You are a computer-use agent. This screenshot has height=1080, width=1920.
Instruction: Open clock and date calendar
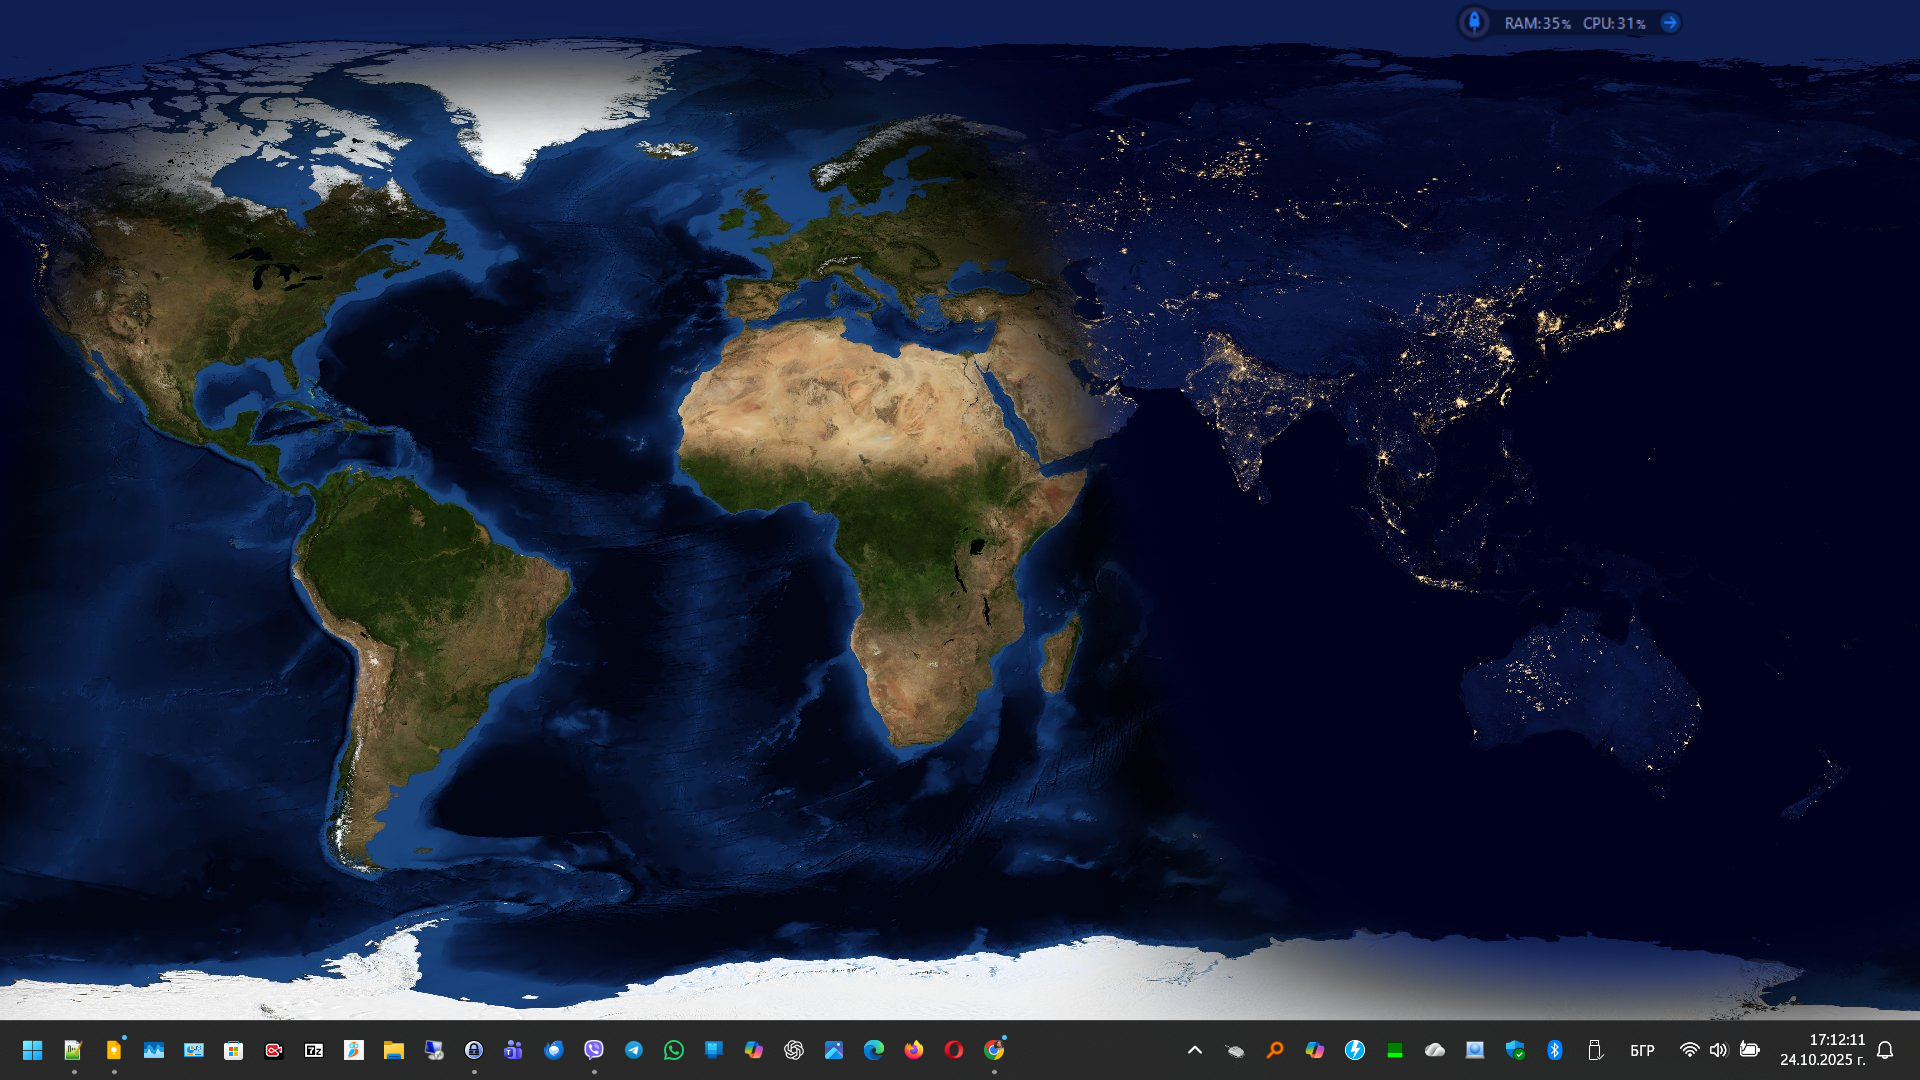coord(1822,1050)
